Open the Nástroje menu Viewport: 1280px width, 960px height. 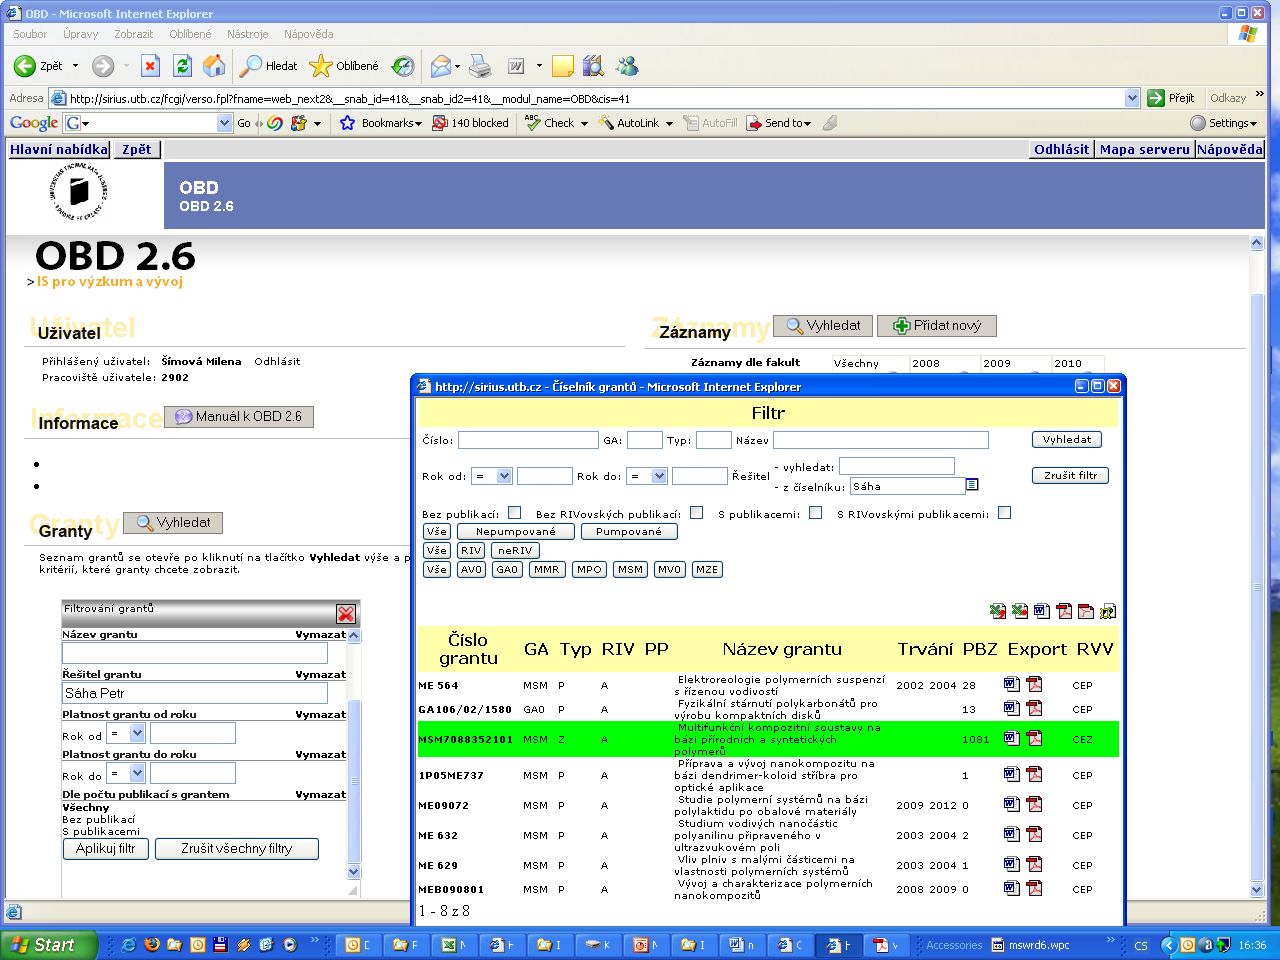(x=247, y=34)
